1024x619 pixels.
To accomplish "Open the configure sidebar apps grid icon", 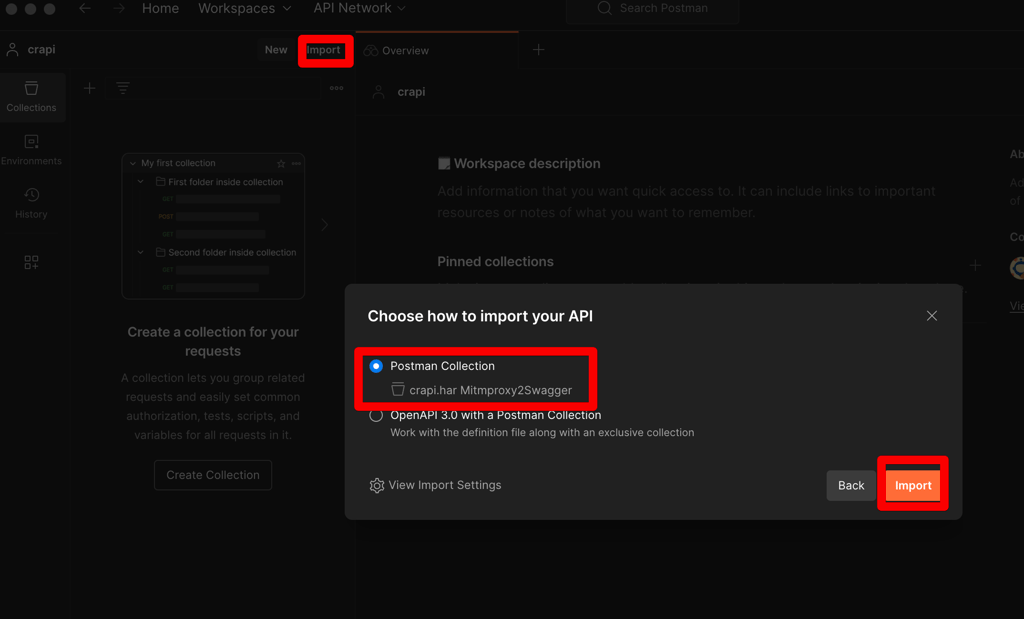I will 31,262.
